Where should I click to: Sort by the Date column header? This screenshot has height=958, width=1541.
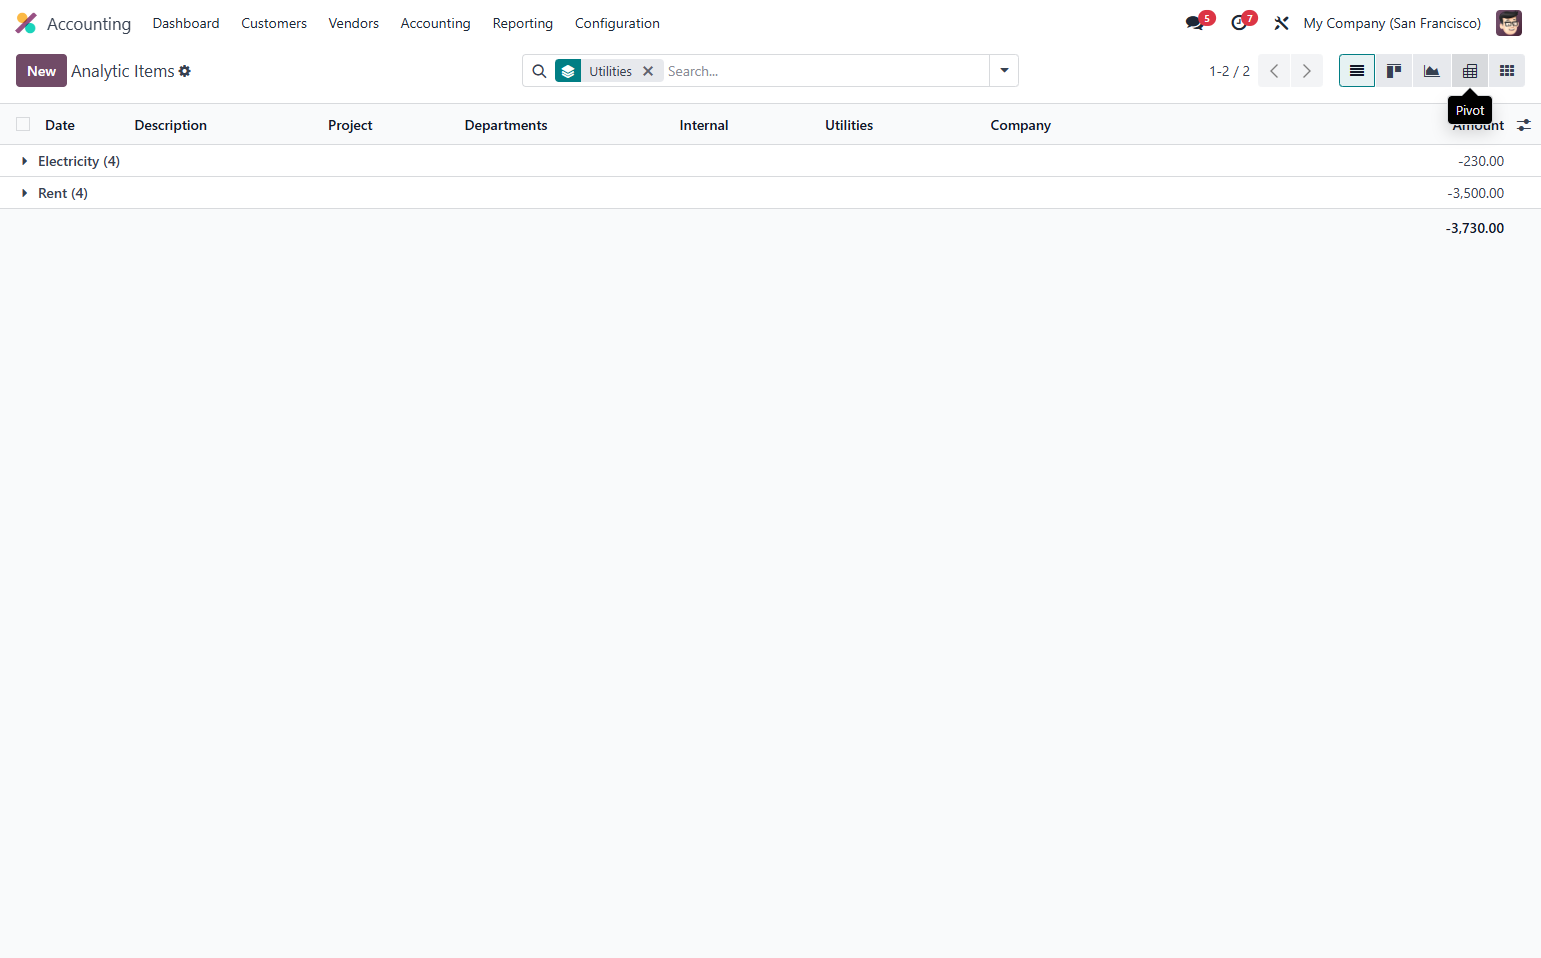tap(60, 125)
